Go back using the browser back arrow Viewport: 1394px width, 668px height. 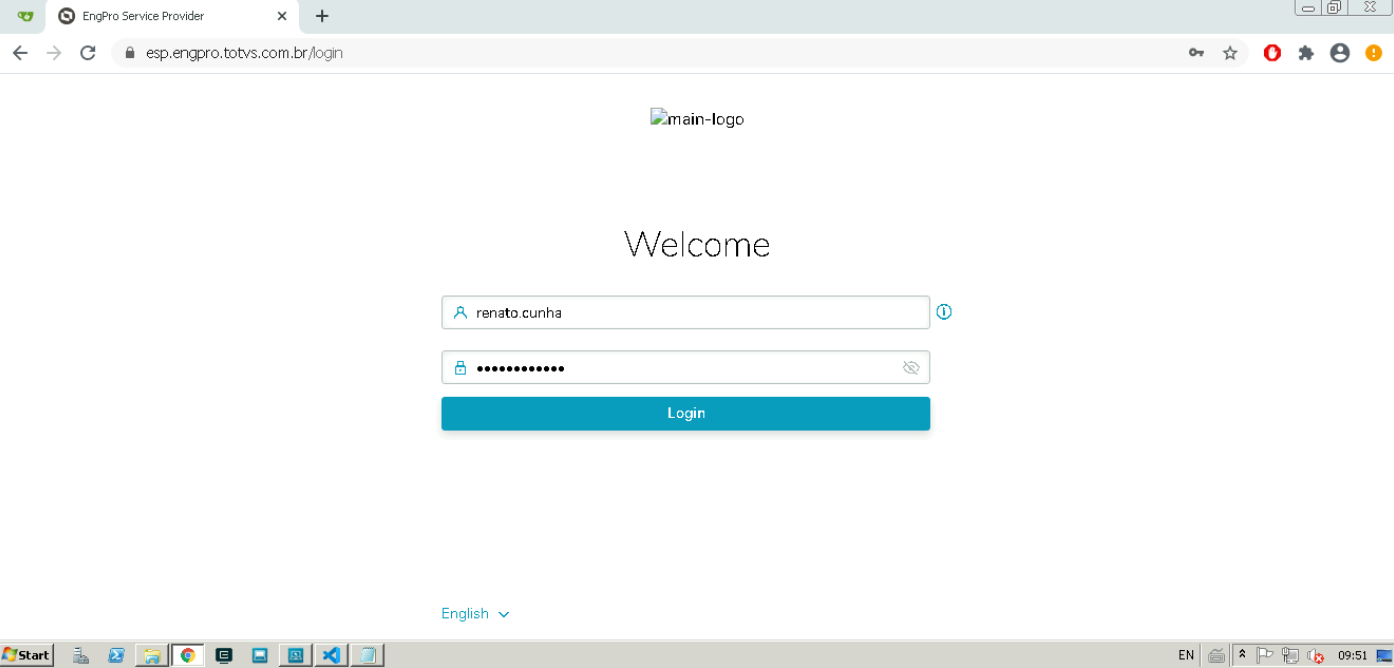pyautogui.click(x=20, y=53)
